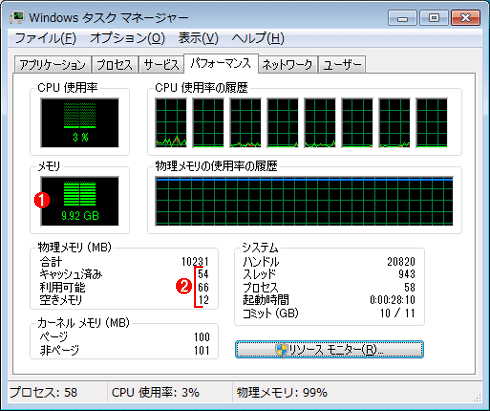
Task: Open the 表示(V) menu
Action: click(x=198, y=38)
